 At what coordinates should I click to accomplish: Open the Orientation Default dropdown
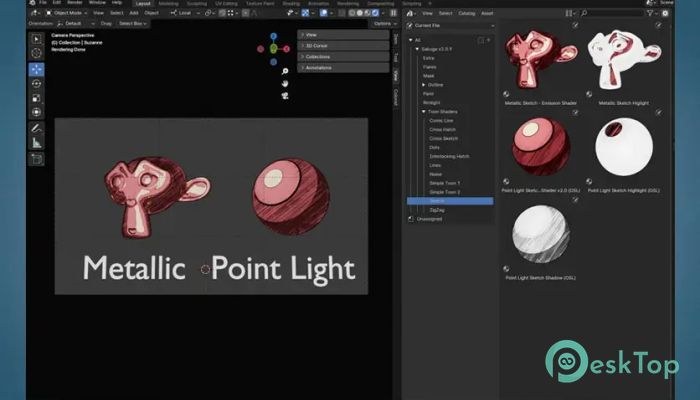76,23
